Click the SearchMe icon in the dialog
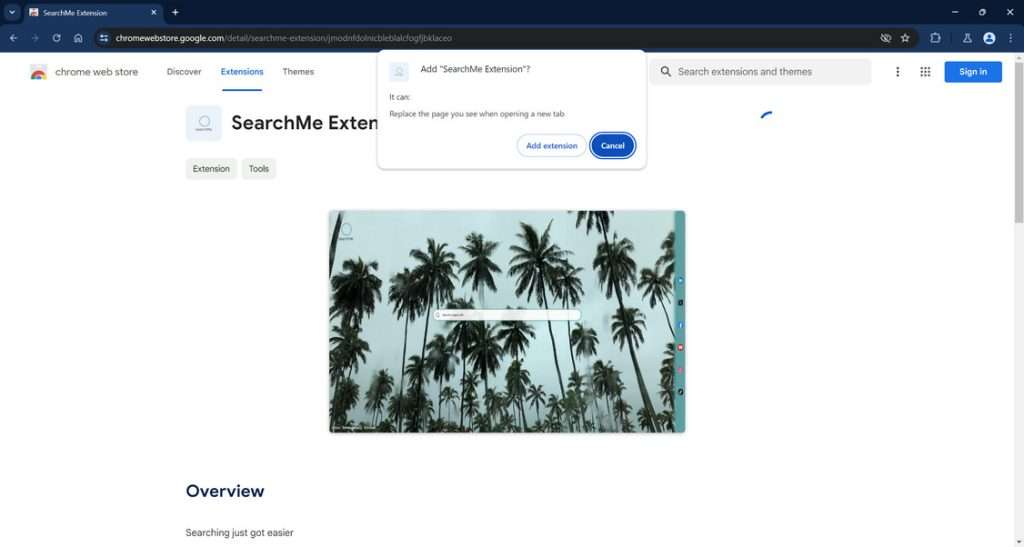This screenshot has width=1024, height=547. click(x=399, y=72)
